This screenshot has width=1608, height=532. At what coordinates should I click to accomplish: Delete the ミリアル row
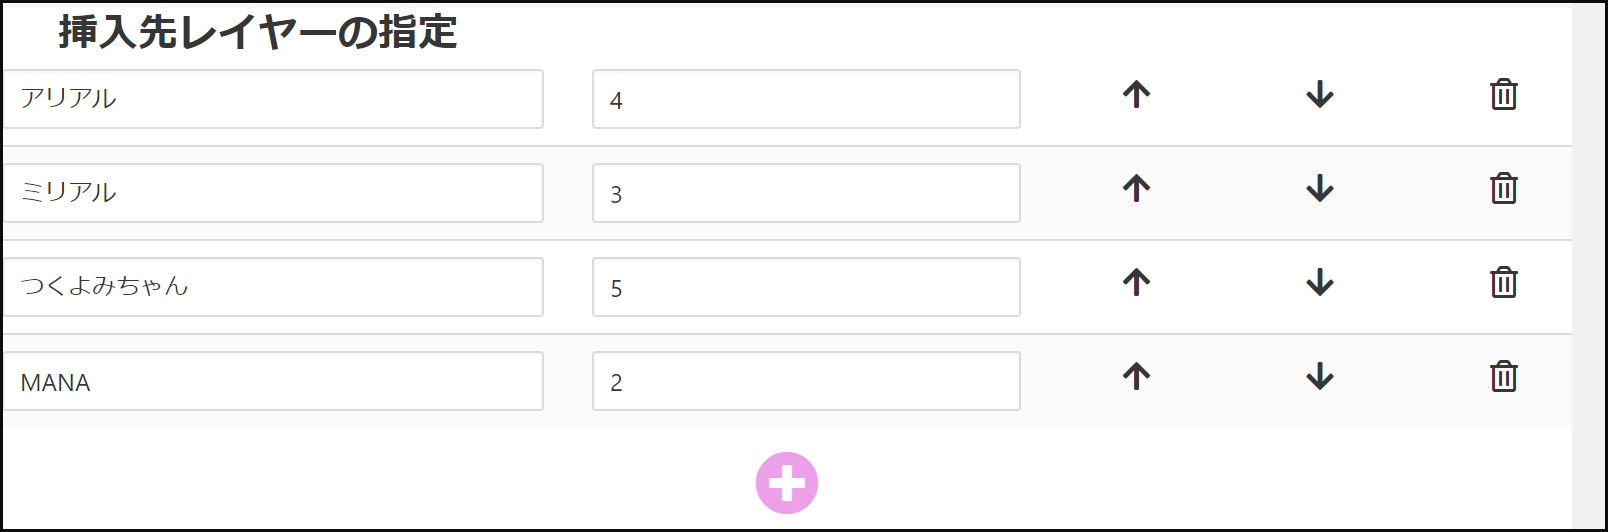[x=1504, y=189]
